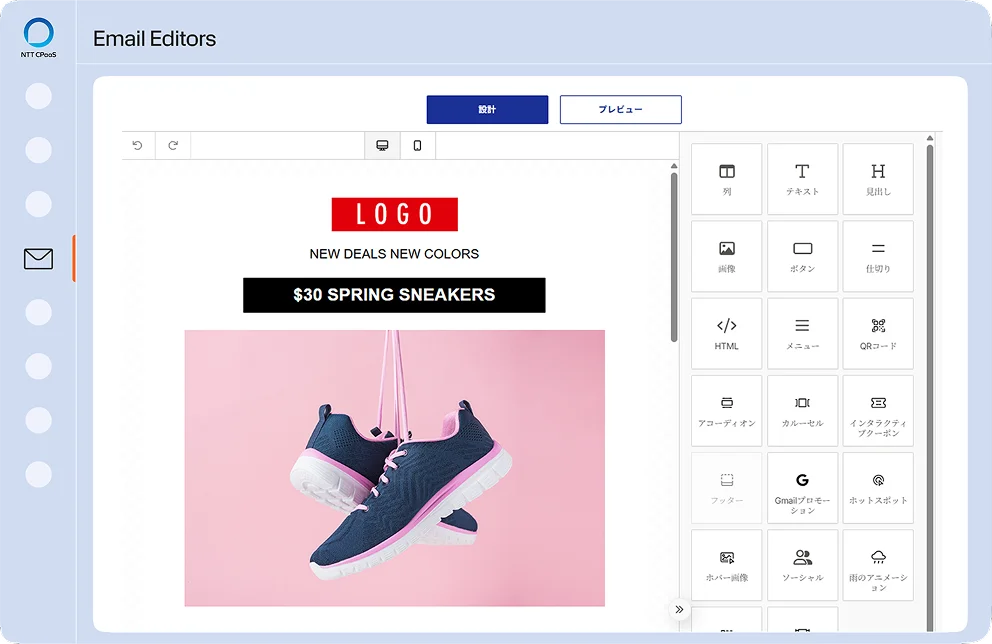Switch to mobile view mode
This screenshot has width=992, height=644.
418,146
